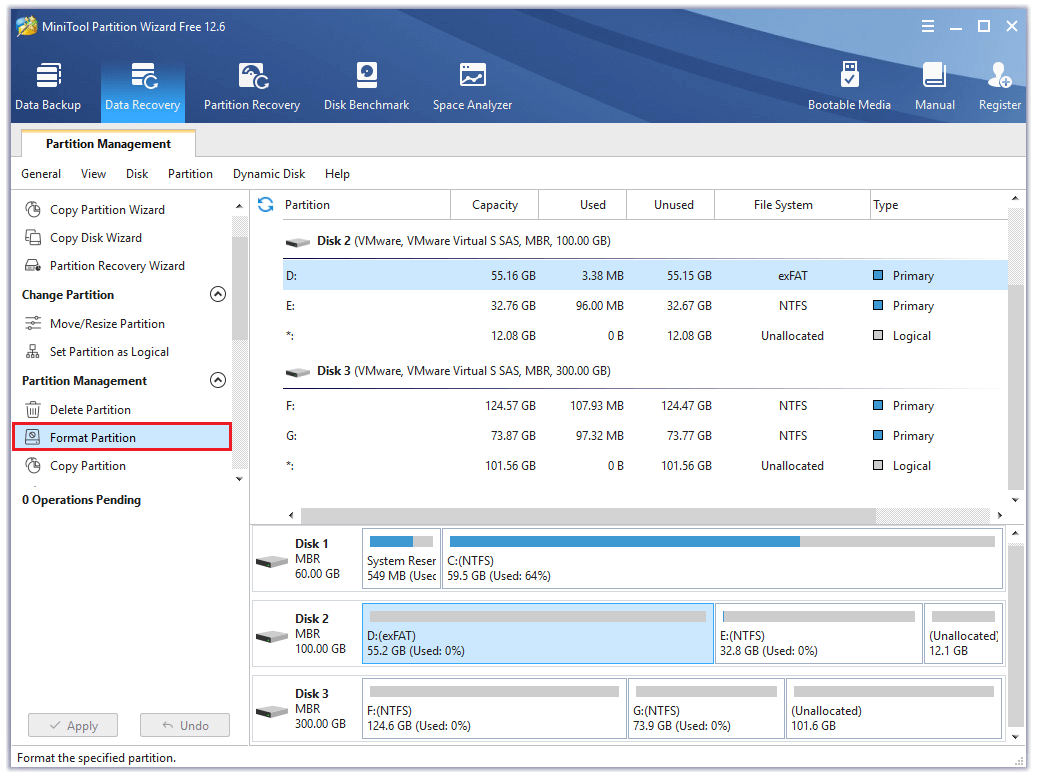1038x777 pixels.
Task: Open the Dynamic Disk menu
Action: [269, 174]
